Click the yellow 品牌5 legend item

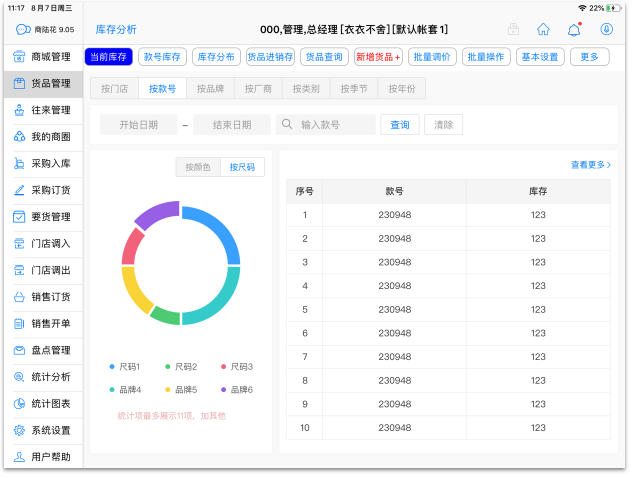(x=181, y=390)
